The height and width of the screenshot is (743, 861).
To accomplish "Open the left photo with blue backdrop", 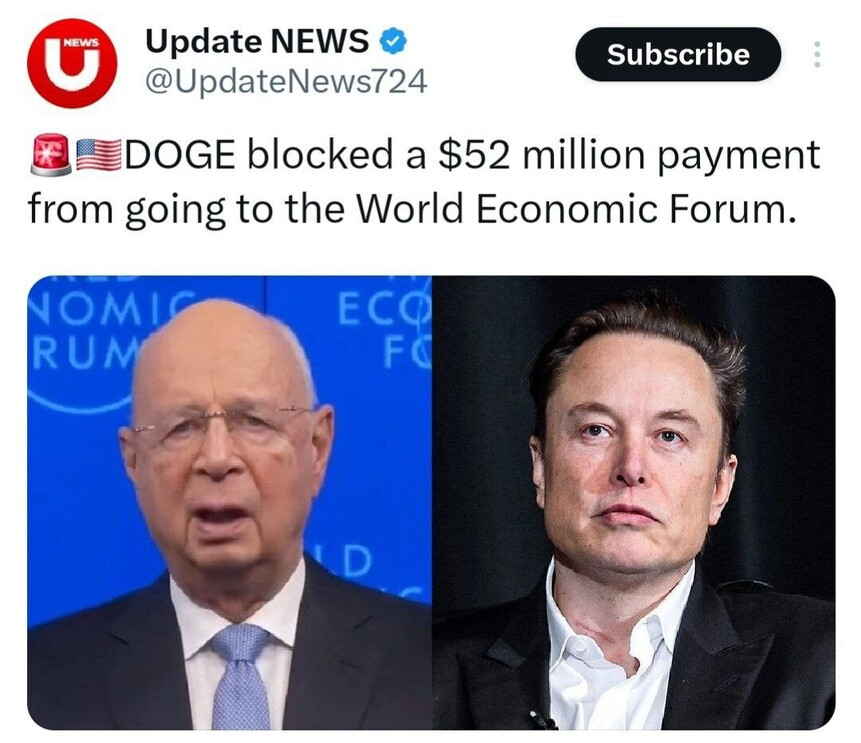I will pos(230,502).
